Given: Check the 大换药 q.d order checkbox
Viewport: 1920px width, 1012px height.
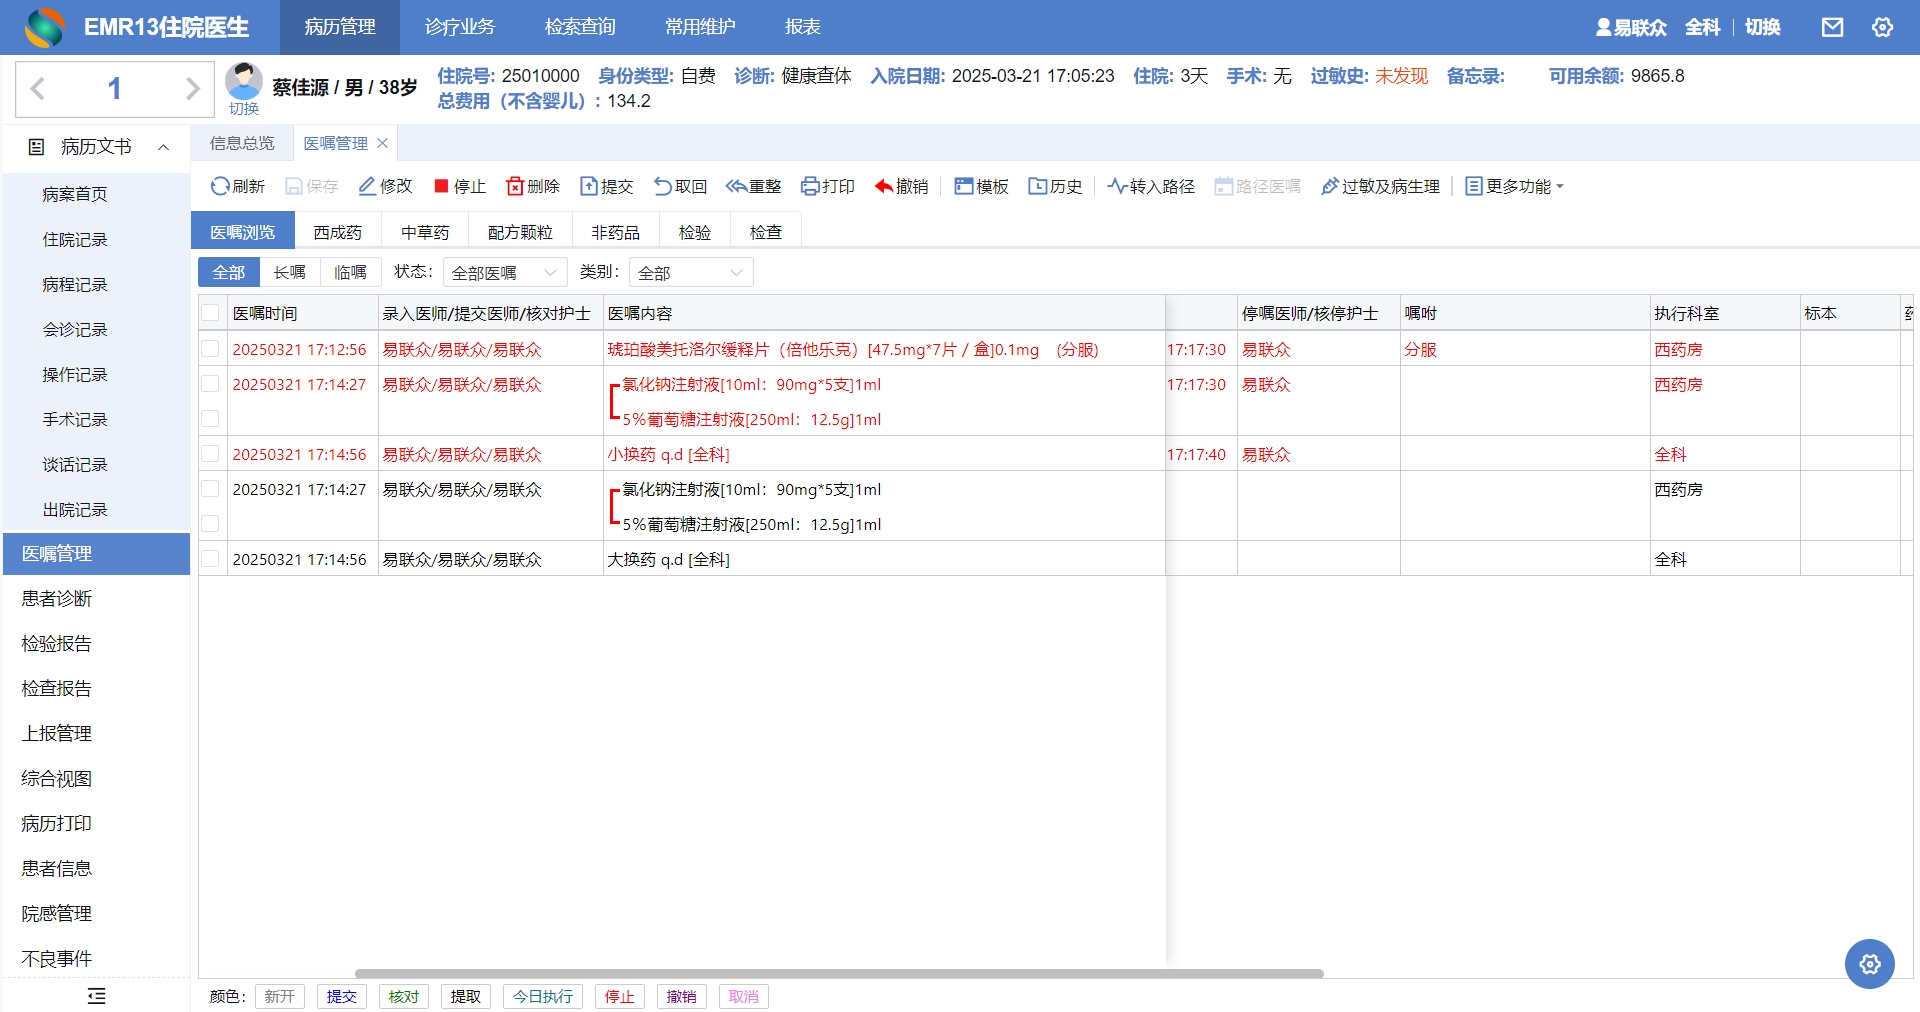Looking at the screenshot, I should click(210, 559).
